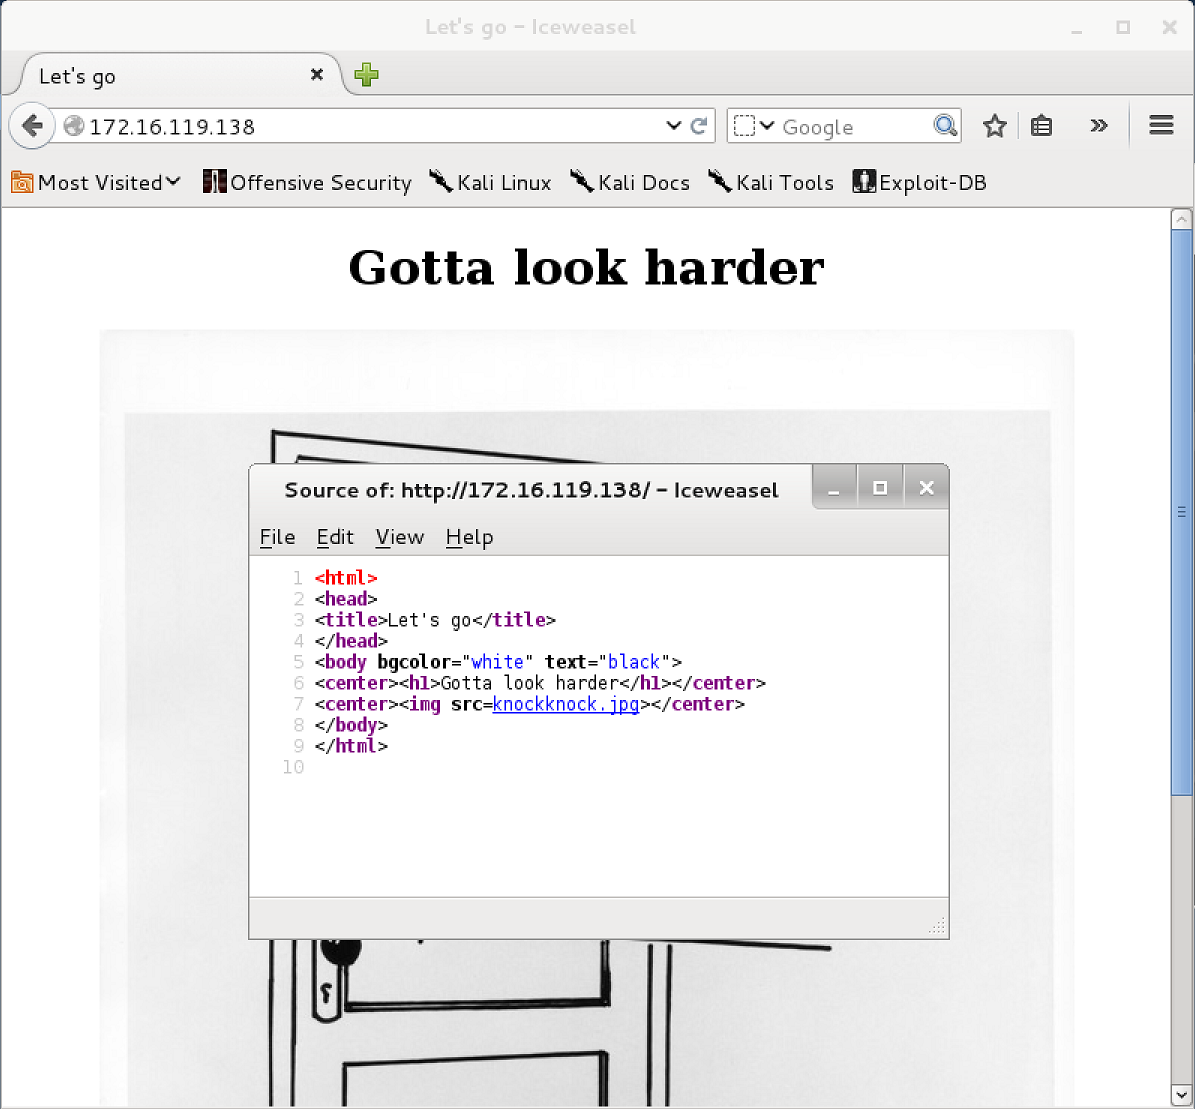Click in the address bar showing 172.16.119.138
Viewport: 1195px width, 1109px height.
click(370, 126)
